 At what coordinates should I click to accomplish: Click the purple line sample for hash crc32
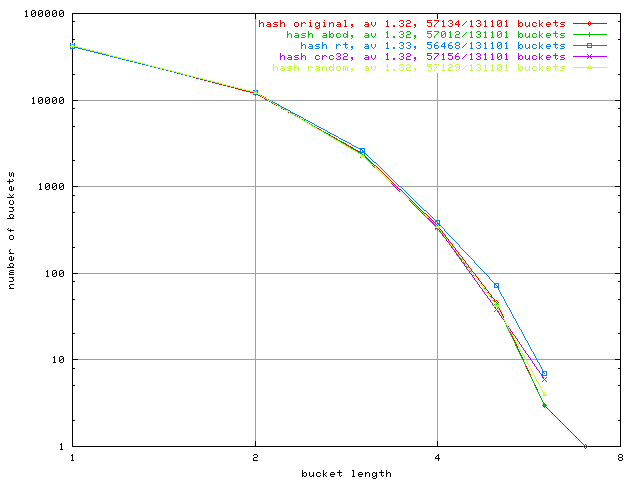tap(589, 57)
